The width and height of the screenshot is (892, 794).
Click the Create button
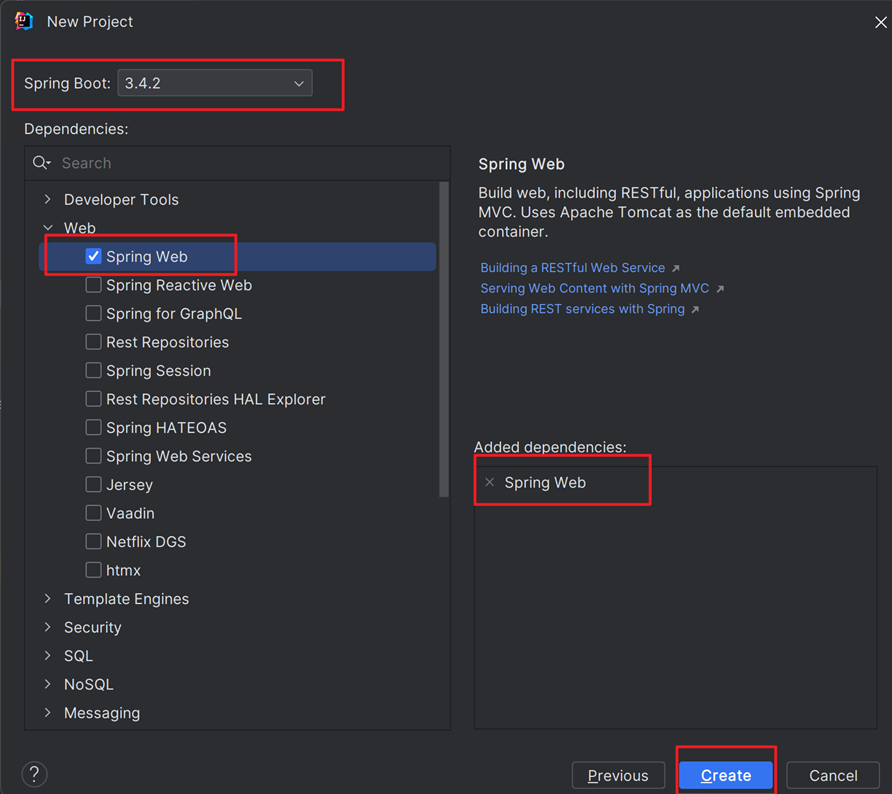726,775
